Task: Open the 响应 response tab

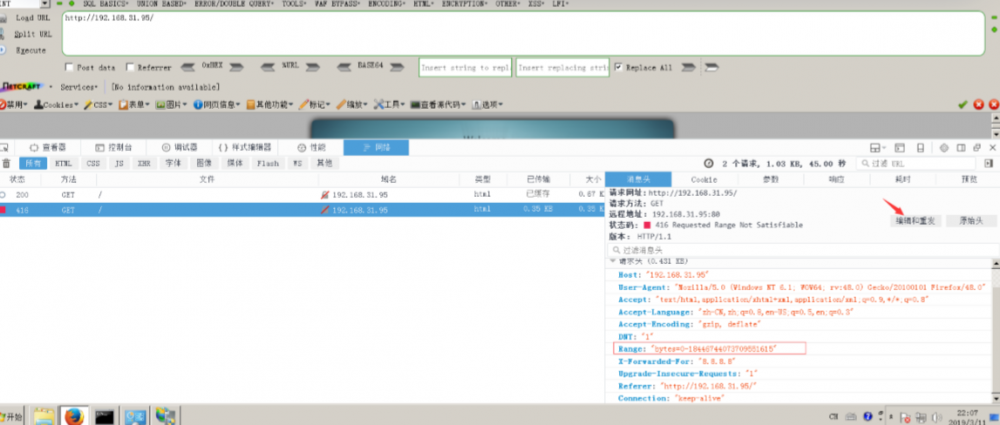Action: (x=836, y=179)
